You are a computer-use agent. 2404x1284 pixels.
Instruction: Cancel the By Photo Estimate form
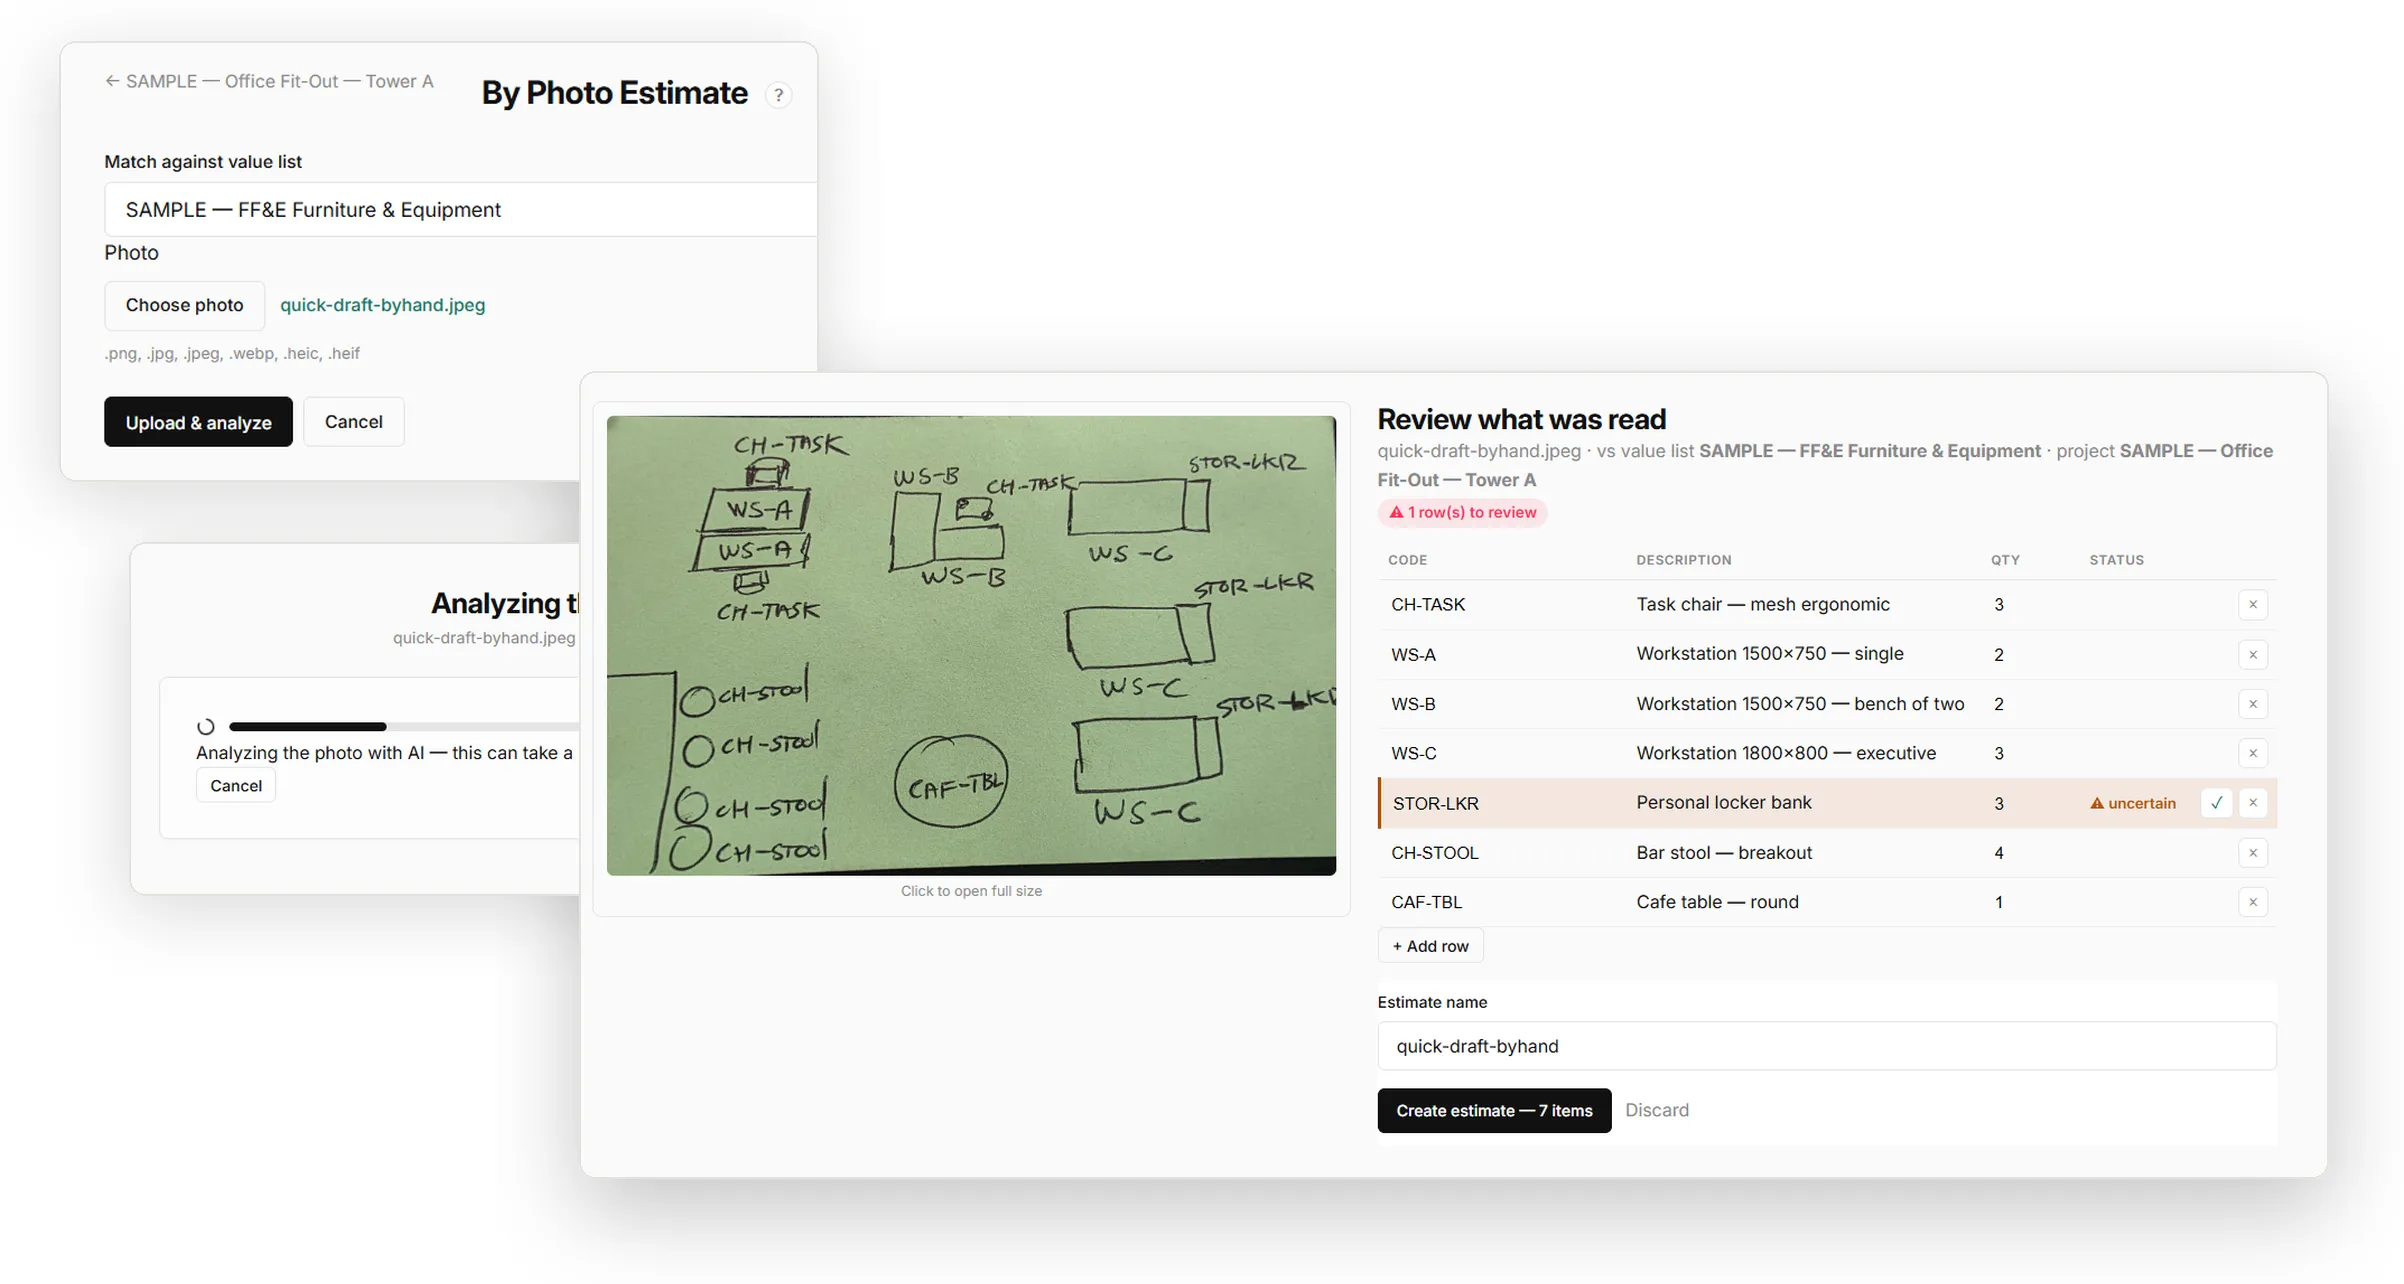click(x=353, y=422)
